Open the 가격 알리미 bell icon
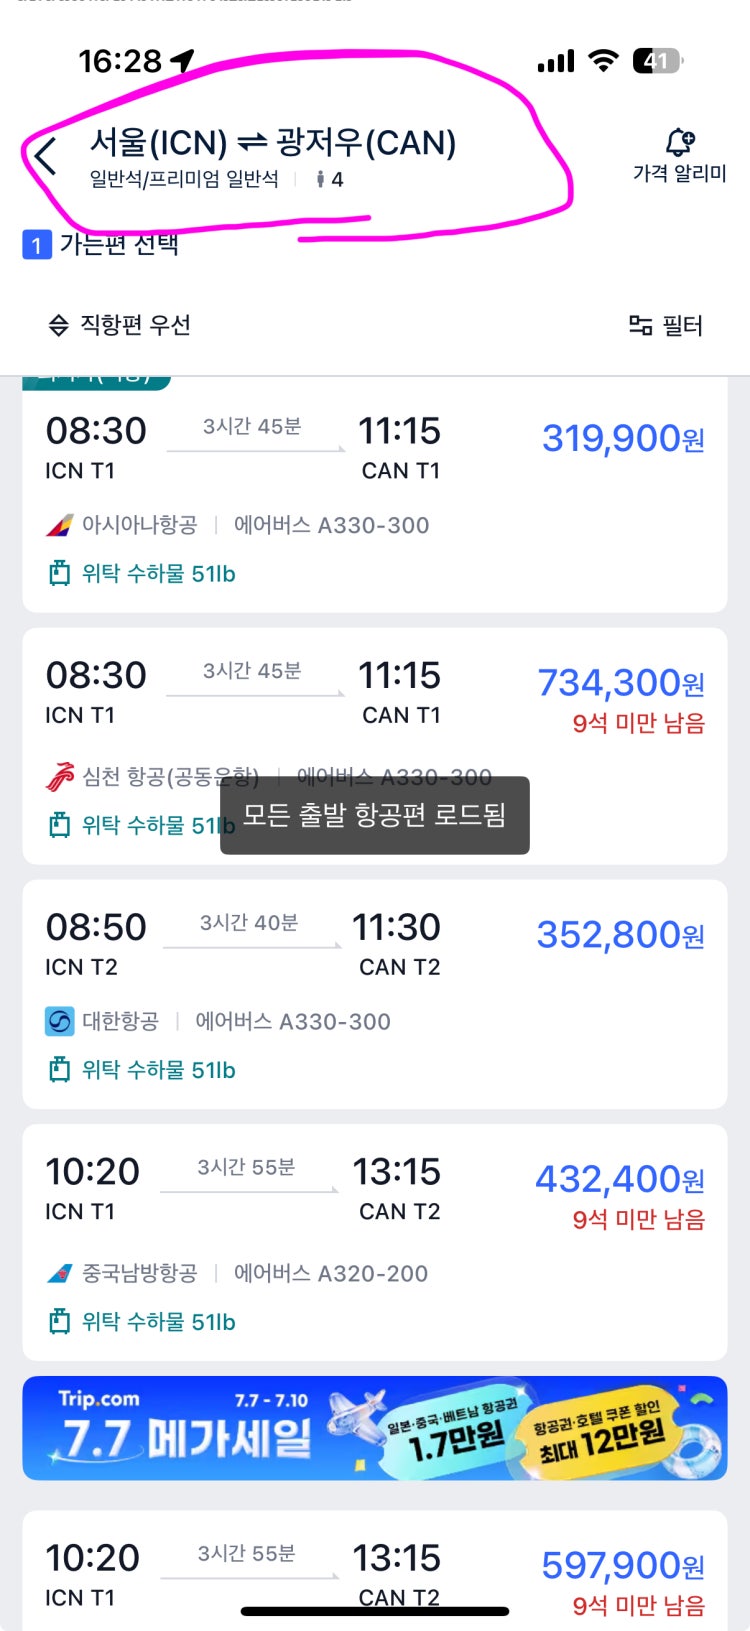Screen dimensions: 750x1631 (x=680, y=141)
